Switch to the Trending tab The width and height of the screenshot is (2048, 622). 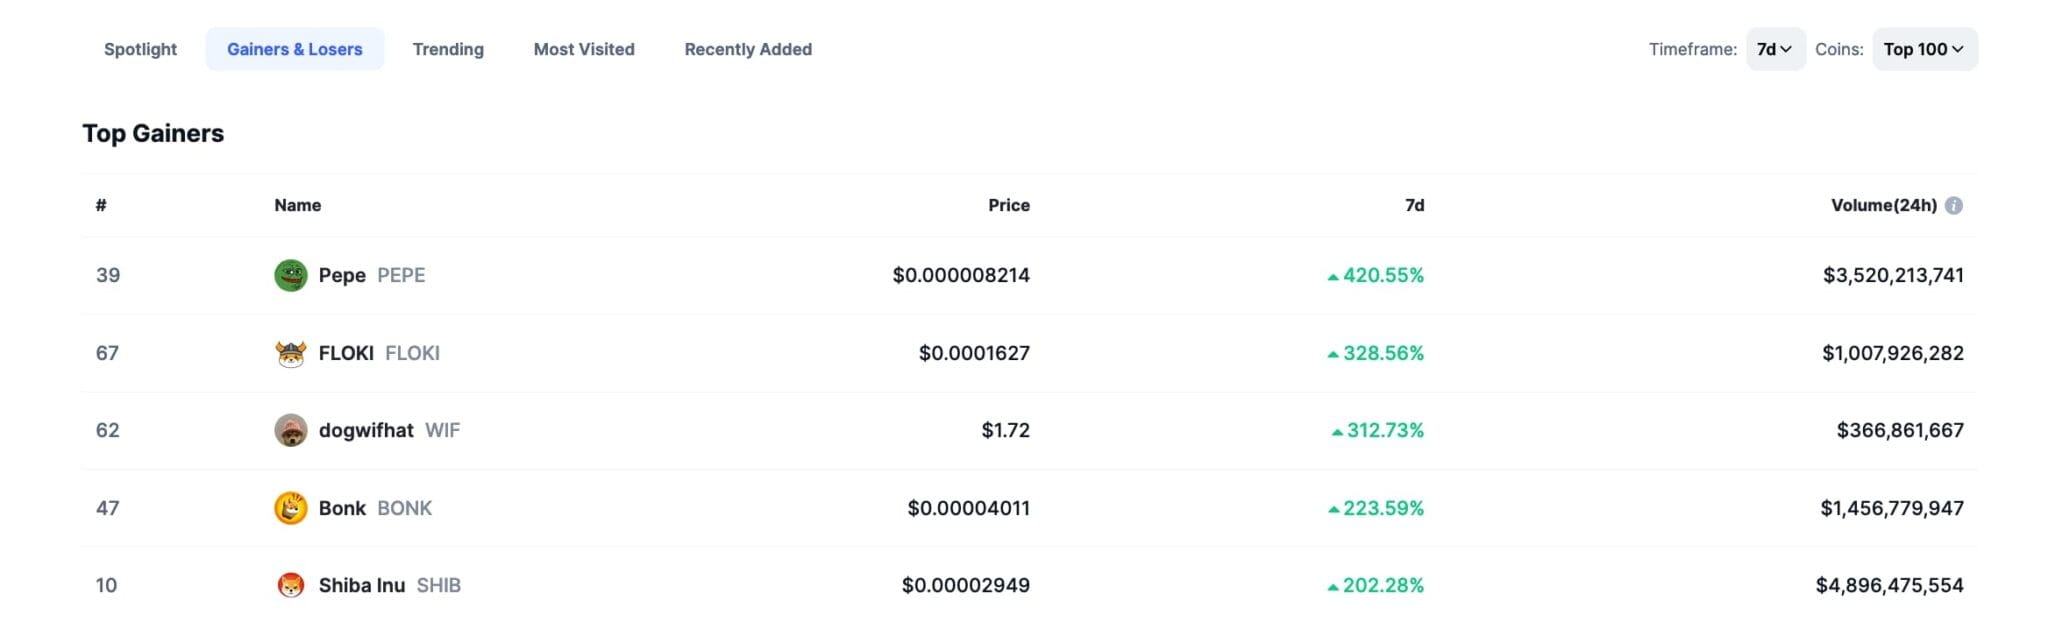pyautogui.click(x=448, y=49)
